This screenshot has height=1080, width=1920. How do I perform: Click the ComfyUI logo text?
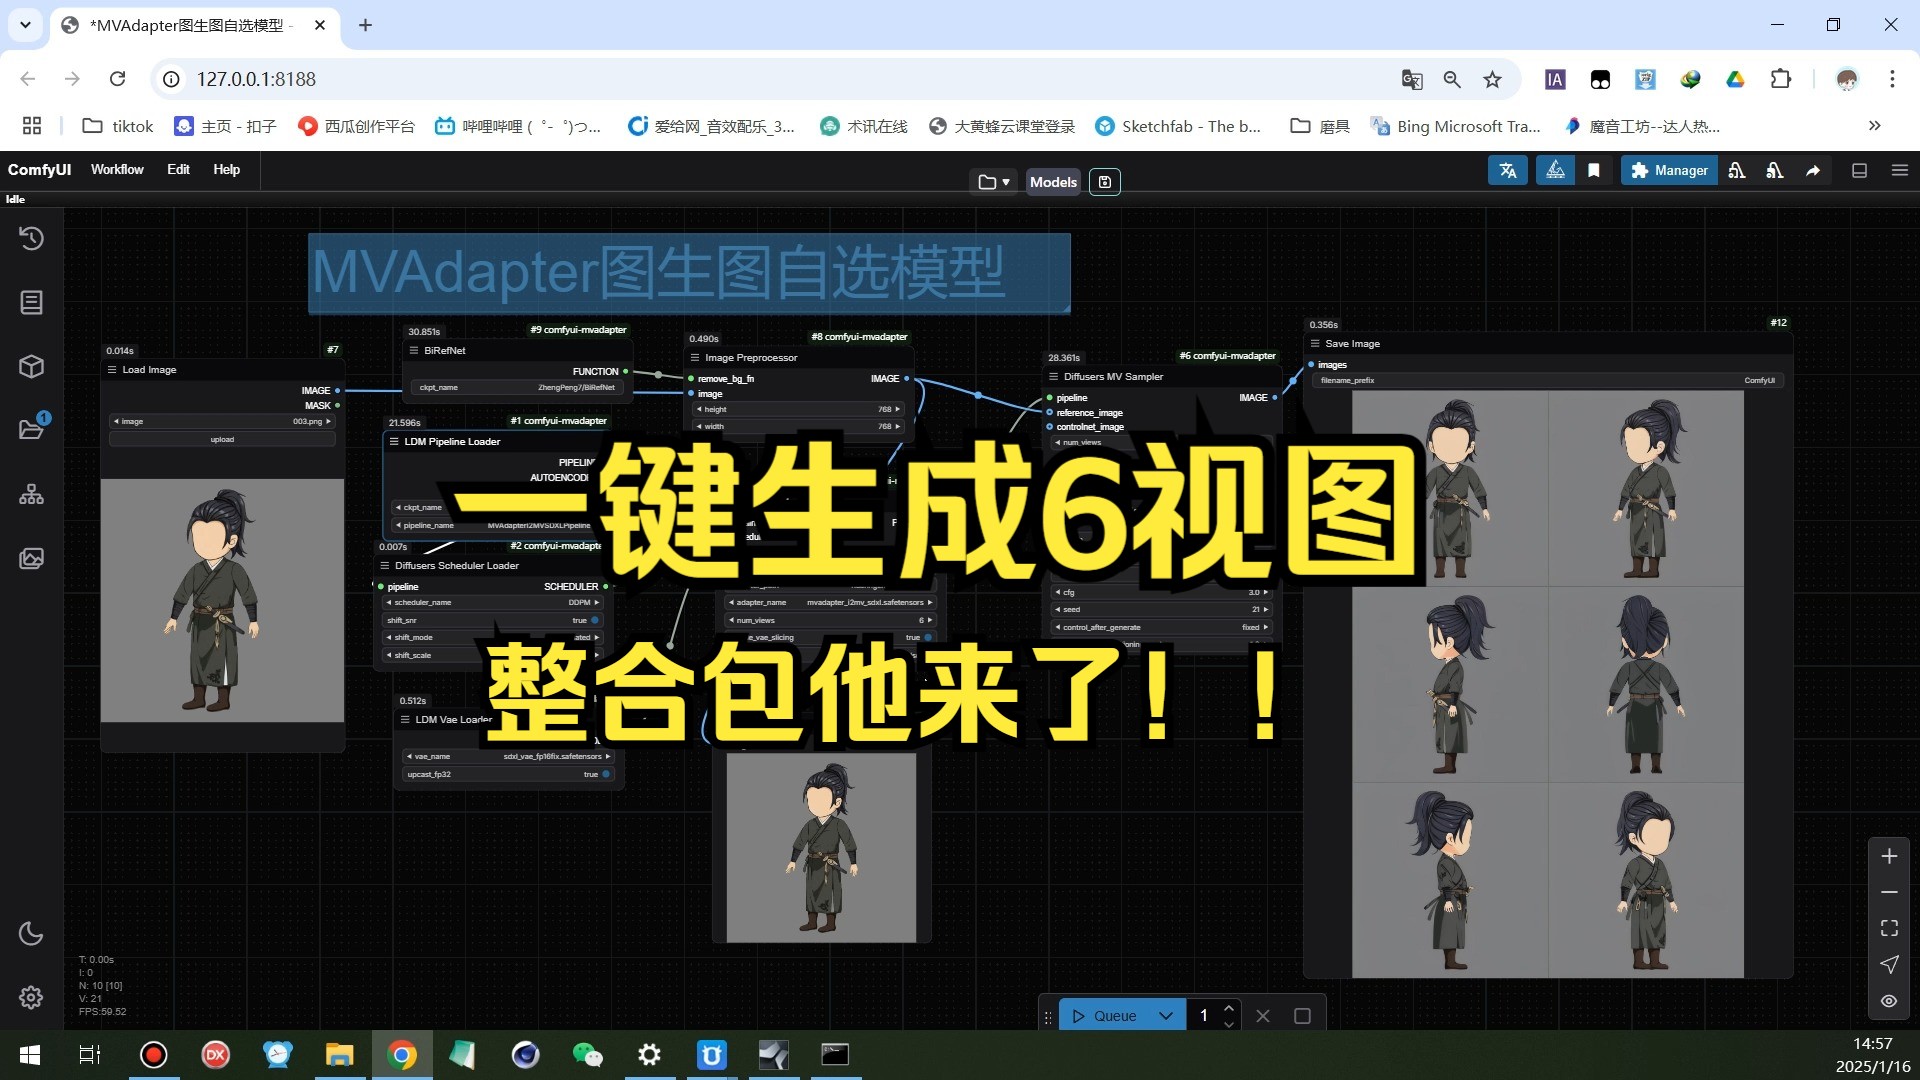[x=39, y=170]
